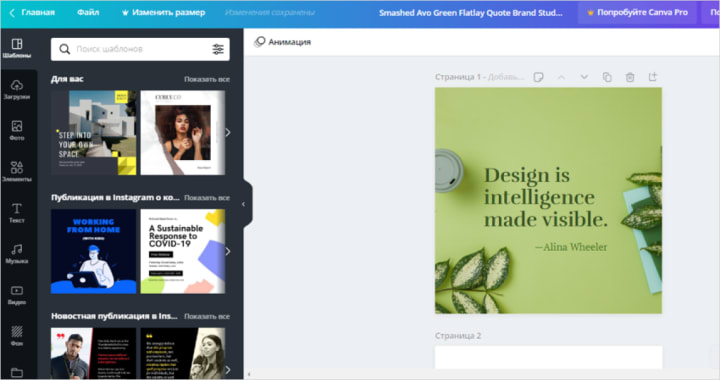Open the Шаблоны templates sidebar tab
720x380 pixels.
[17, 48]
